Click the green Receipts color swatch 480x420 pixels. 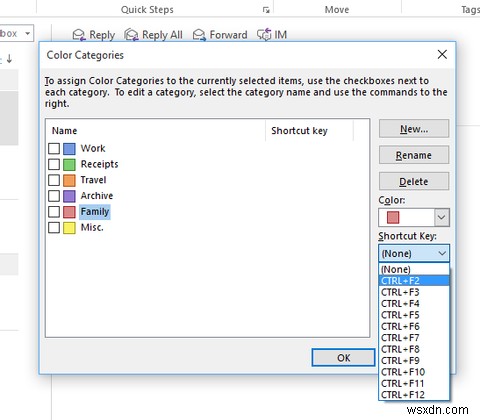pyautogui.click(x=69, y=164)
